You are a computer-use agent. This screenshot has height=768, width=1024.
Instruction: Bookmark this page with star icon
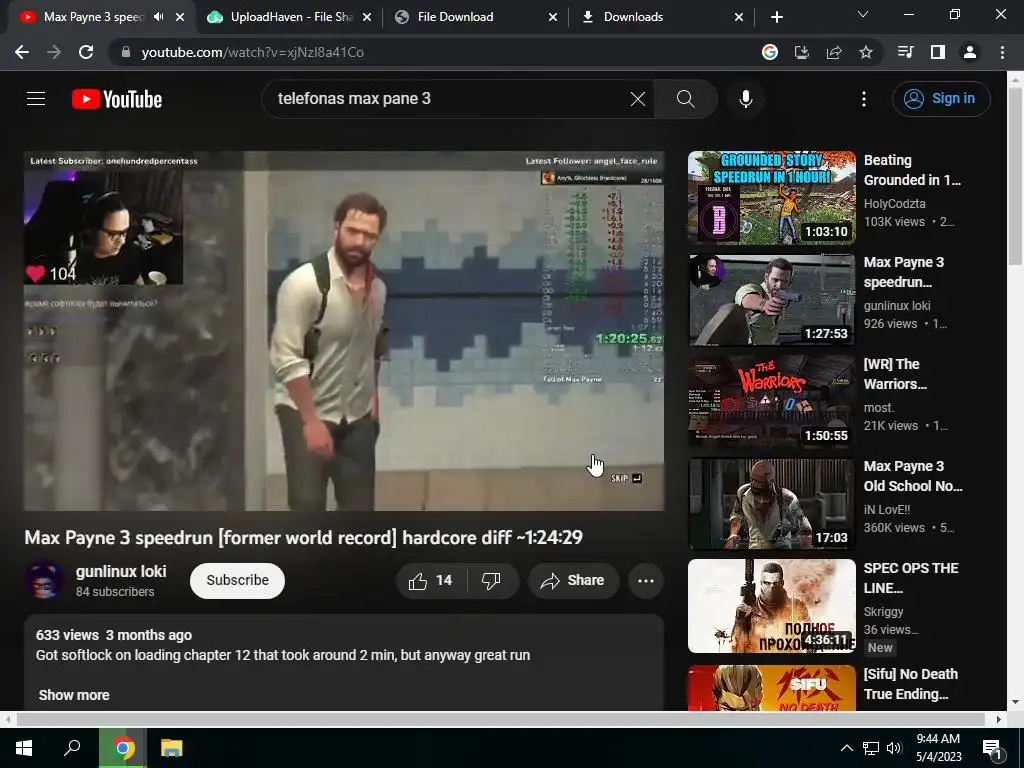(866, 52)
